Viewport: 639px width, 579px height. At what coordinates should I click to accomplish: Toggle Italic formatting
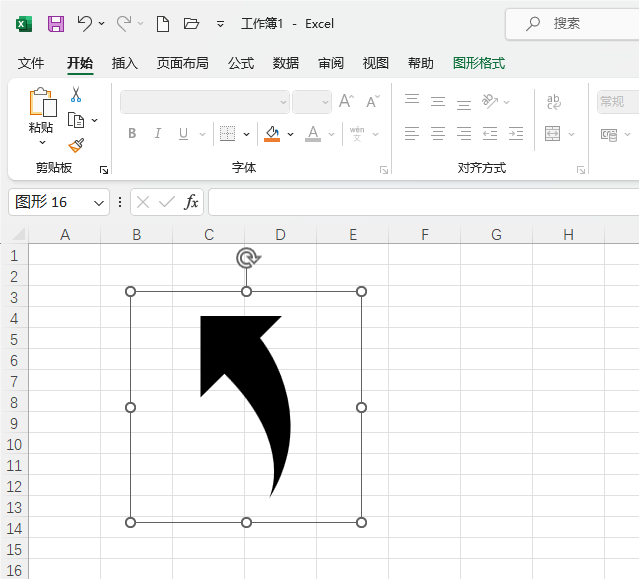(157, 133)
